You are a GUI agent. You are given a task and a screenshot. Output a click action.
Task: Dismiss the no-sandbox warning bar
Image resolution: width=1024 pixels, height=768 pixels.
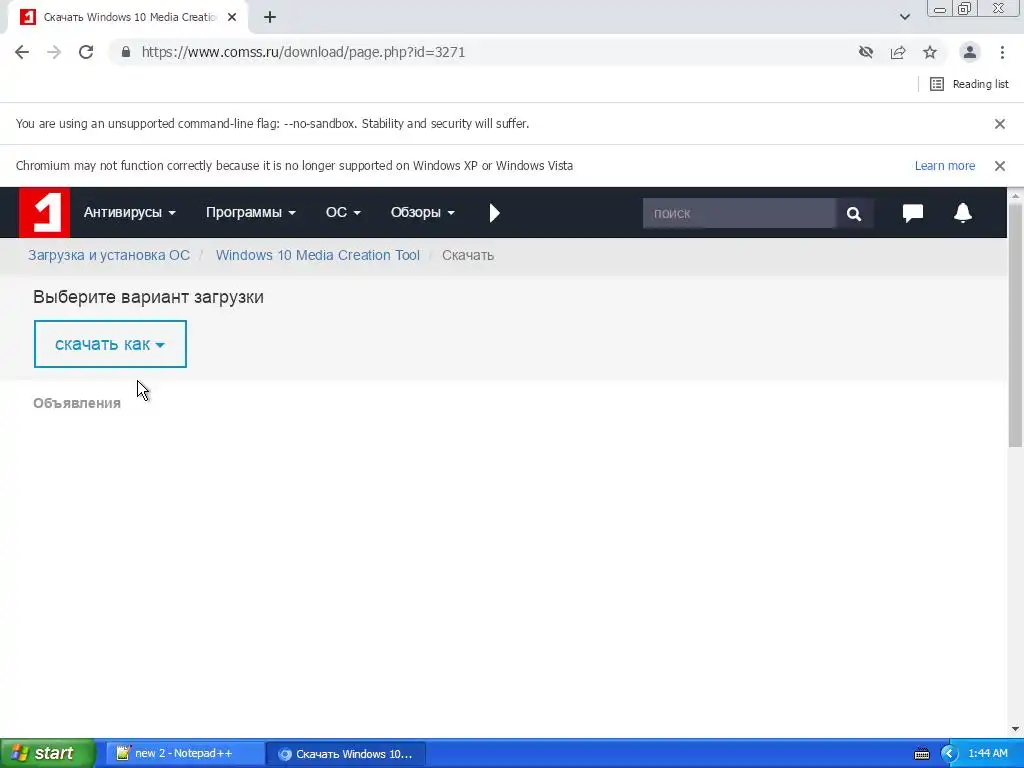(1000, 123)
